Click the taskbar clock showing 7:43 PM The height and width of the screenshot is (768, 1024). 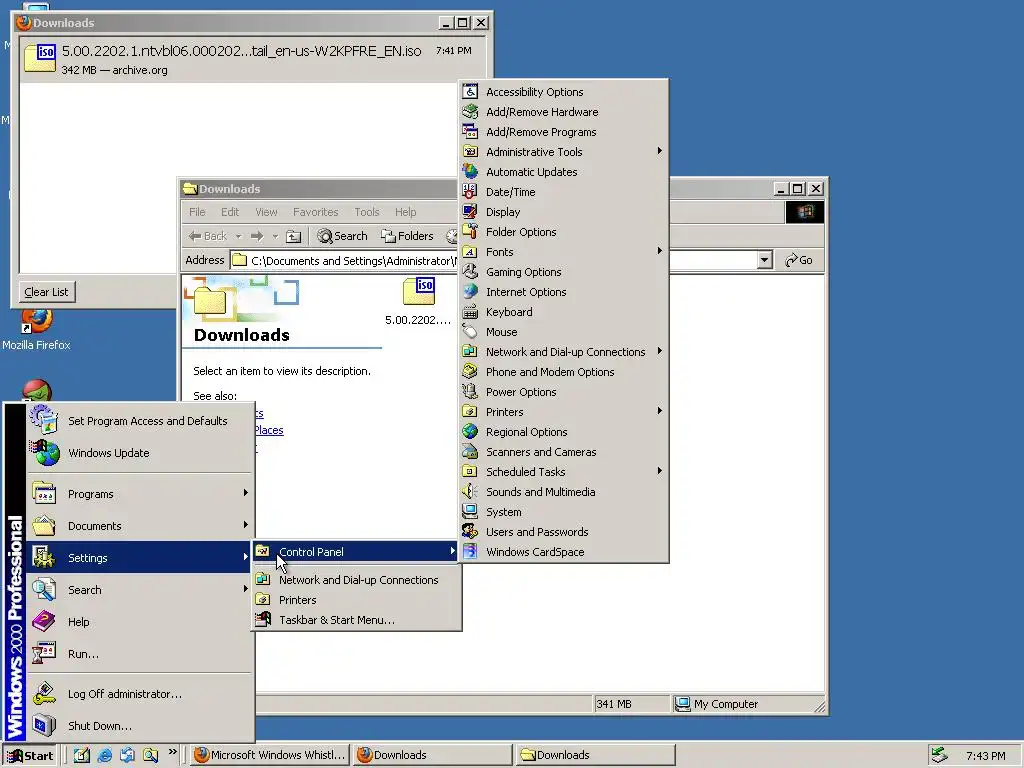click(985, 756)
